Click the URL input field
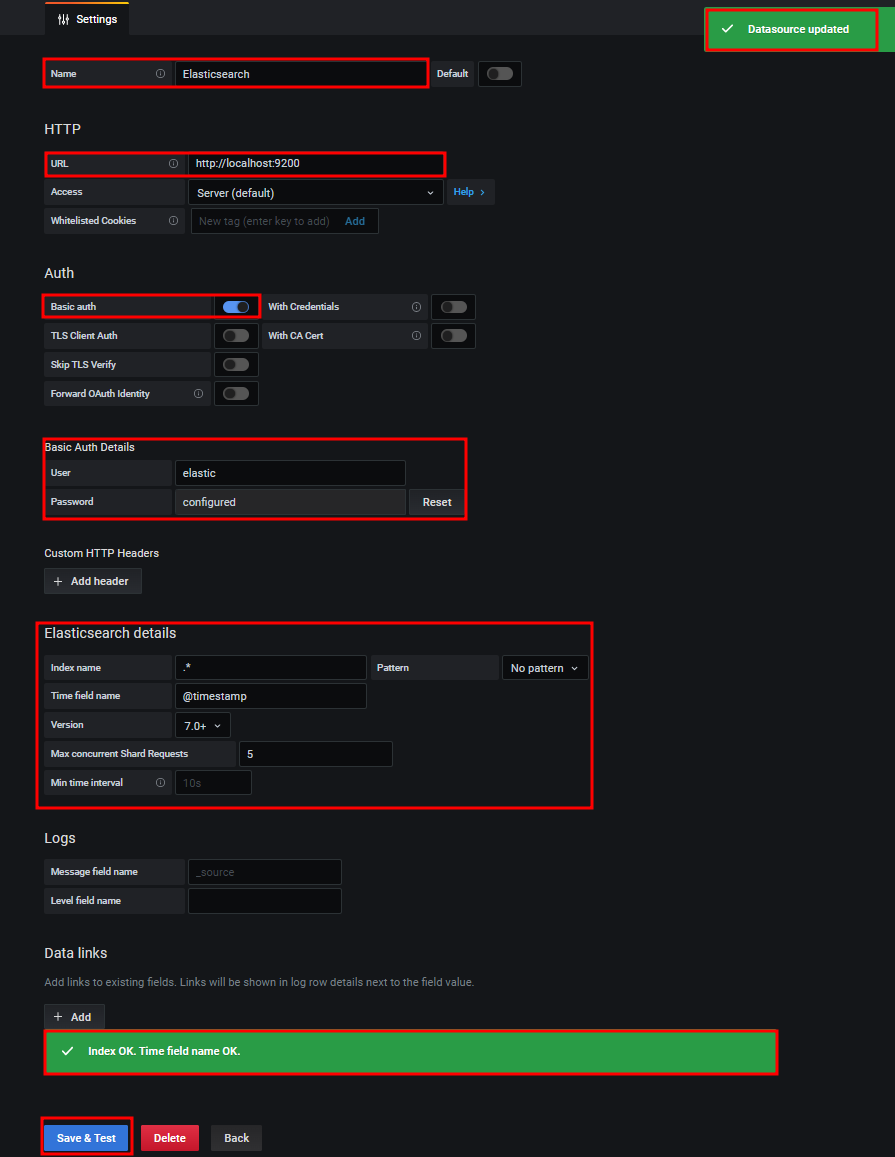Viewport: 895px width, 1157px height. 316,164
